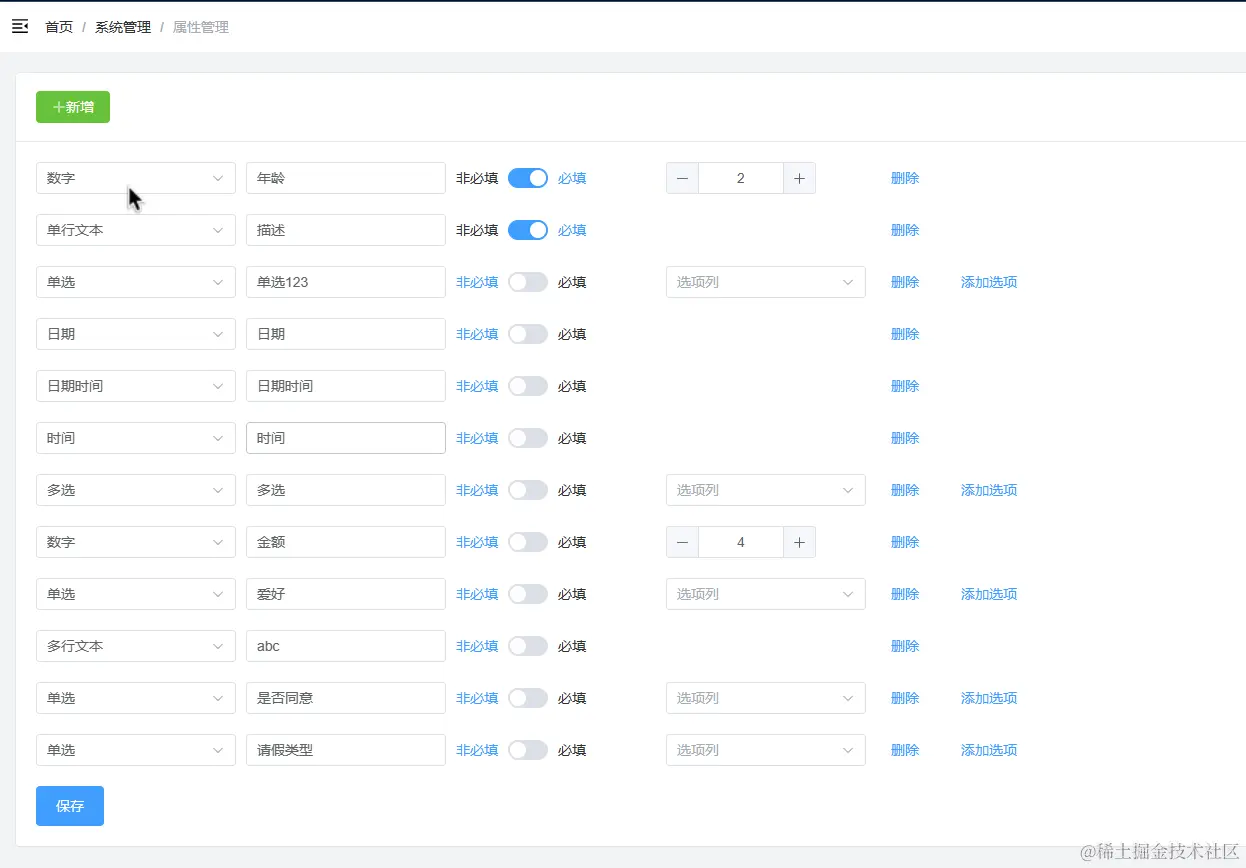Toggle required switch for 请假类型 row
The image size is (1246, 868).
(528, 750)
